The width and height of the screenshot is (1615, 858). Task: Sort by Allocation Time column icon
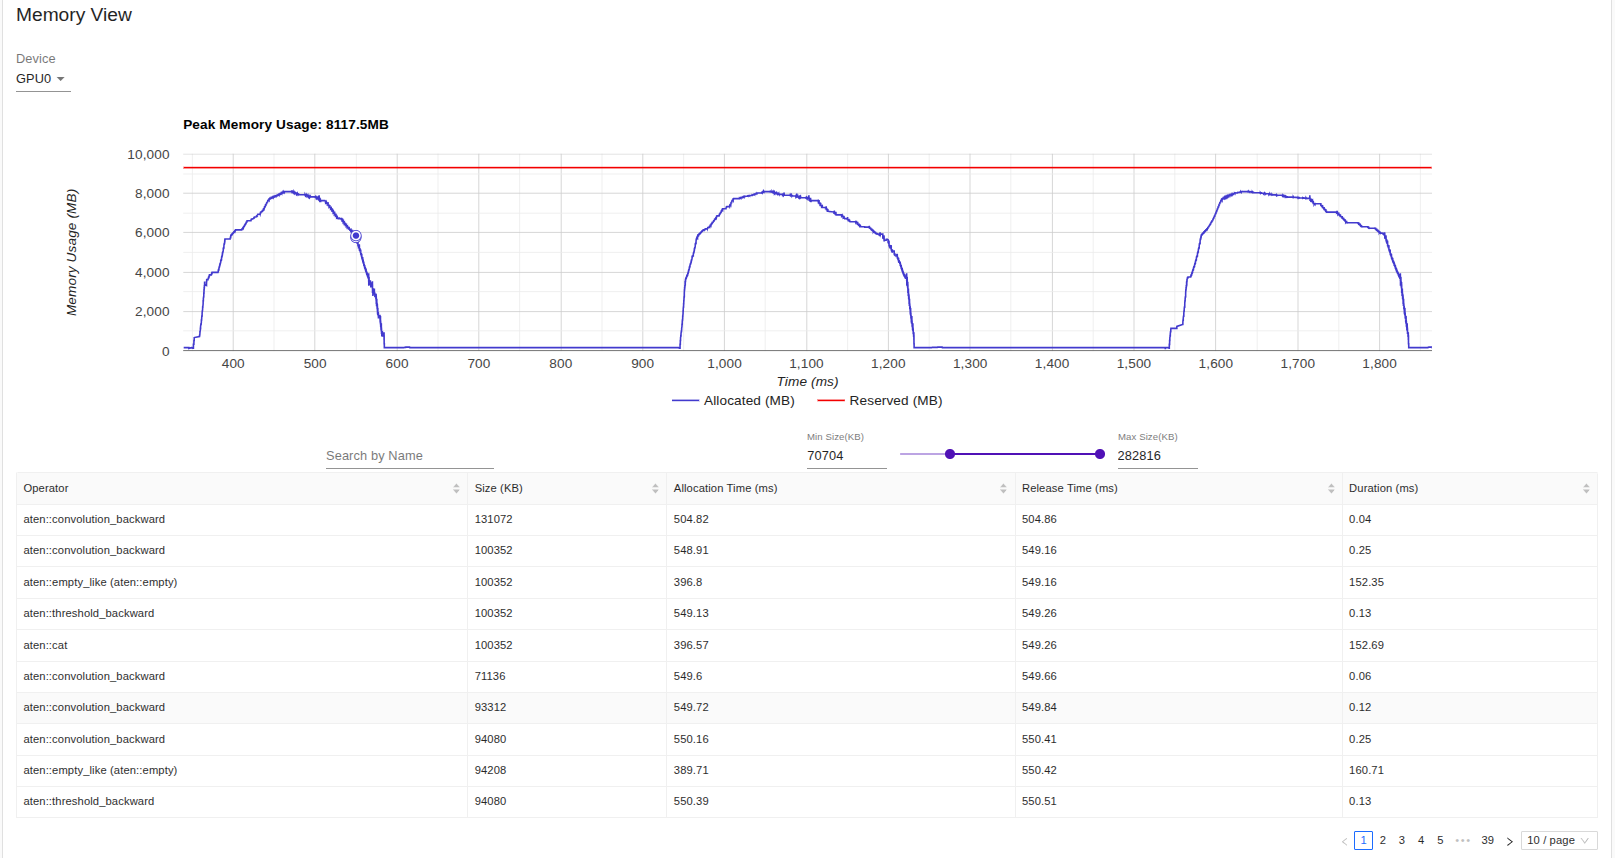point(1003,489)
